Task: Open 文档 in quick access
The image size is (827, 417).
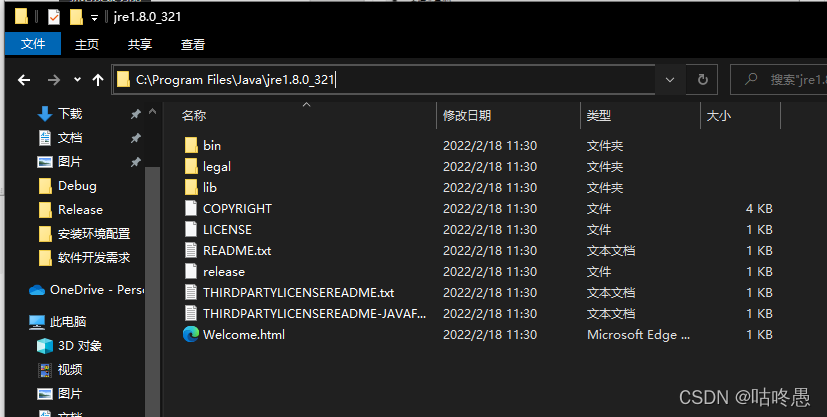Action: [70, 138]
